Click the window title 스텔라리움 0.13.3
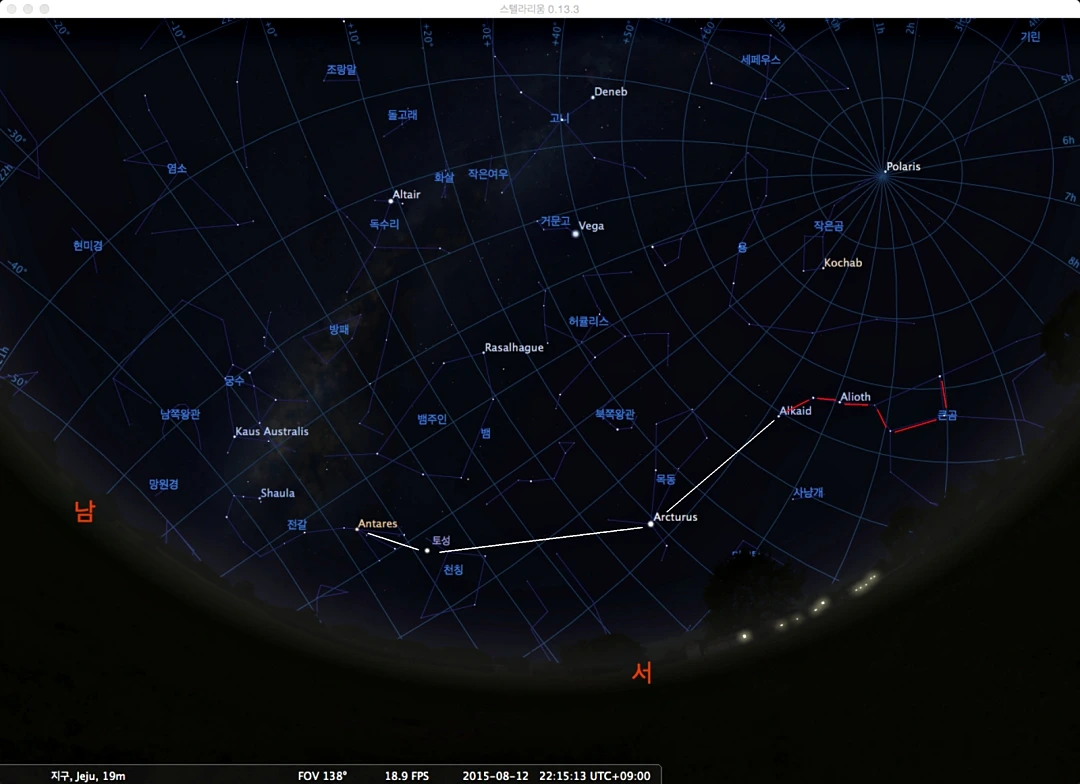Screen dimensions: 1080x784 pyautogui.click(x=539, y=9)
